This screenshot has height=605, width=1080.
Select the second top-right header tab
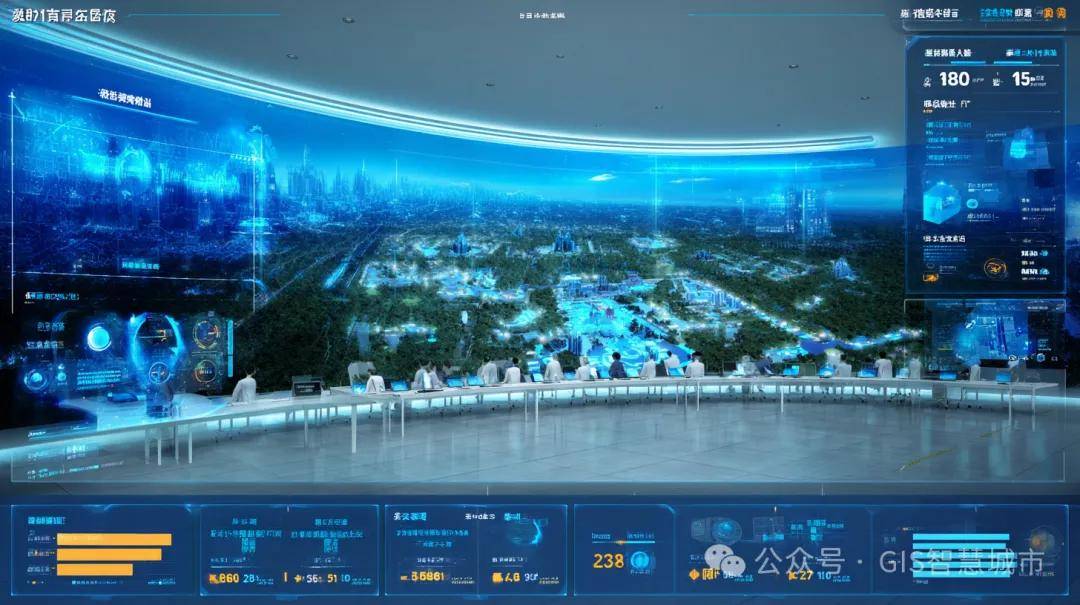pyautogui.click(x=1005, y=14)
